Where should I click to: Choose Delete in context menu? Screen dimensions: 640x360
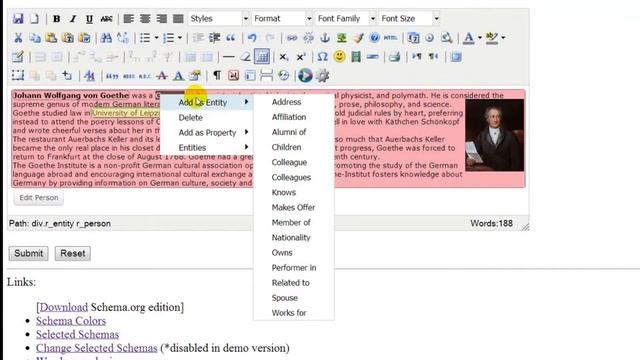pos(207,118)
